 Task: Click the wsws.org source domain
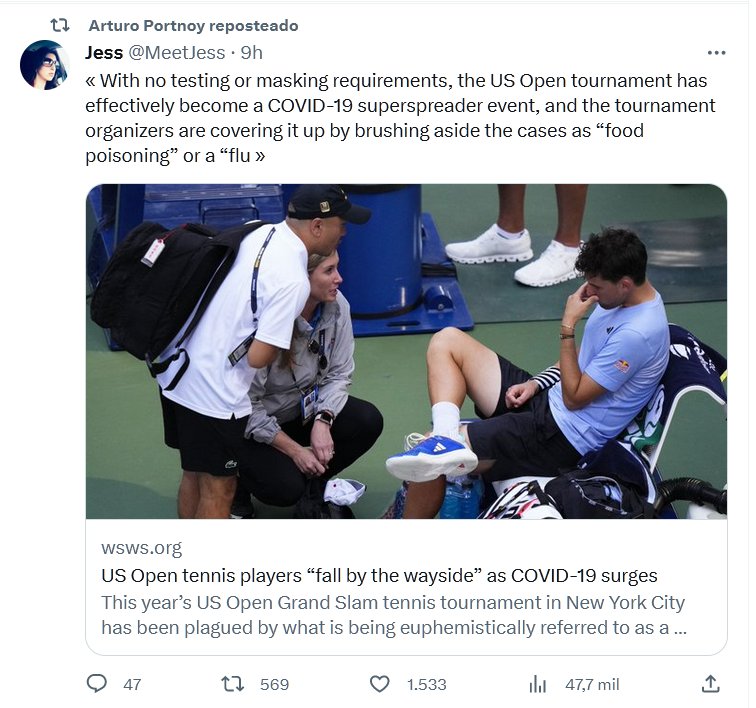coord(141,547)
